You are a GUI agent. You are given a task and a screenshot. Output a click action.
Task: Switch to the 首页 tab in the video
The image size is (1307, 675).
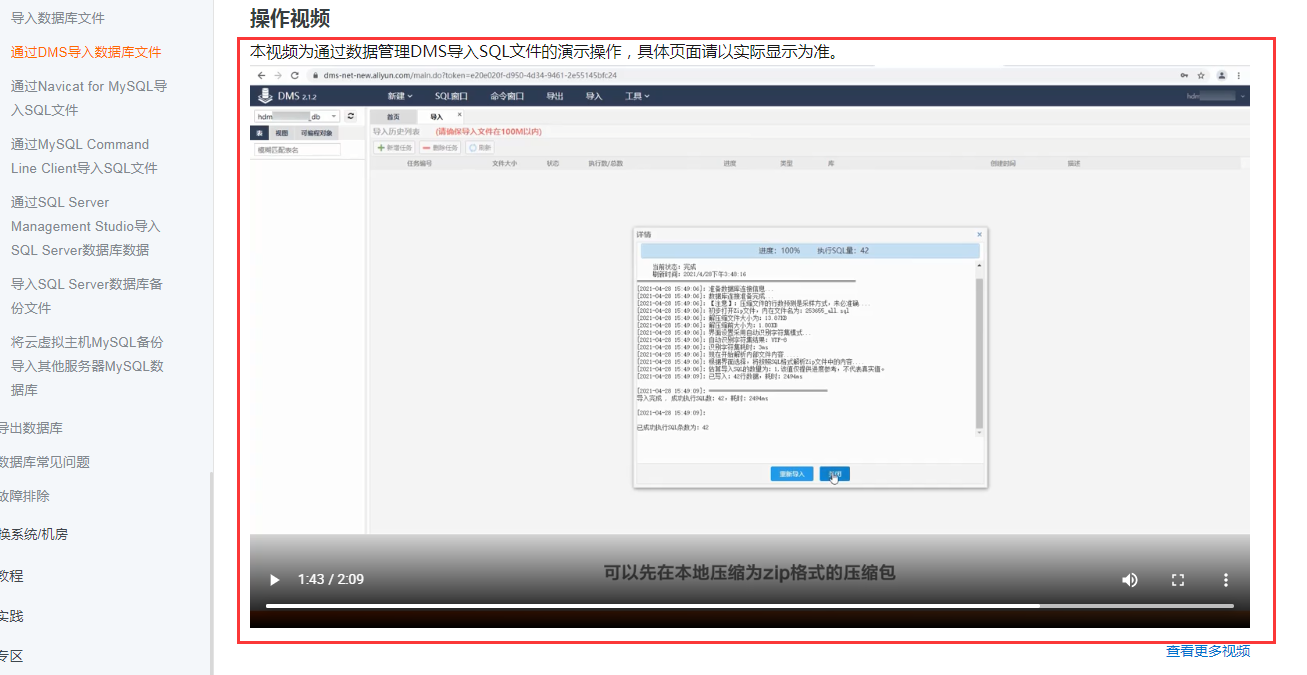(393, 117)
